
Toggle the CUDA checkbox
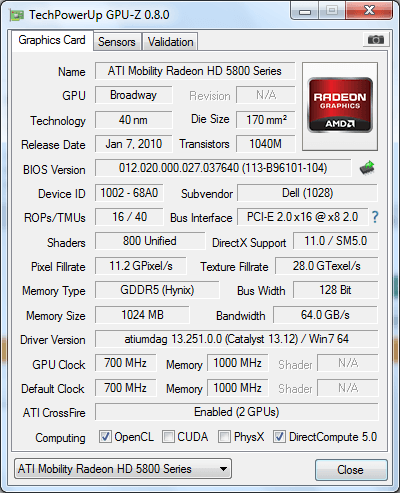click(x=168, y=436)
